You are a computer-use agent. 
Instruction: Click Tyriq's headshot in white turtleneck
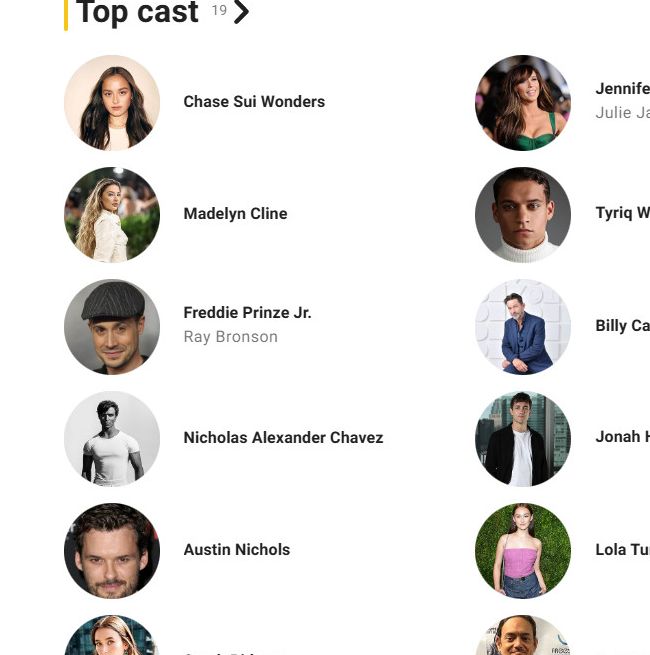tap(523, 215)
